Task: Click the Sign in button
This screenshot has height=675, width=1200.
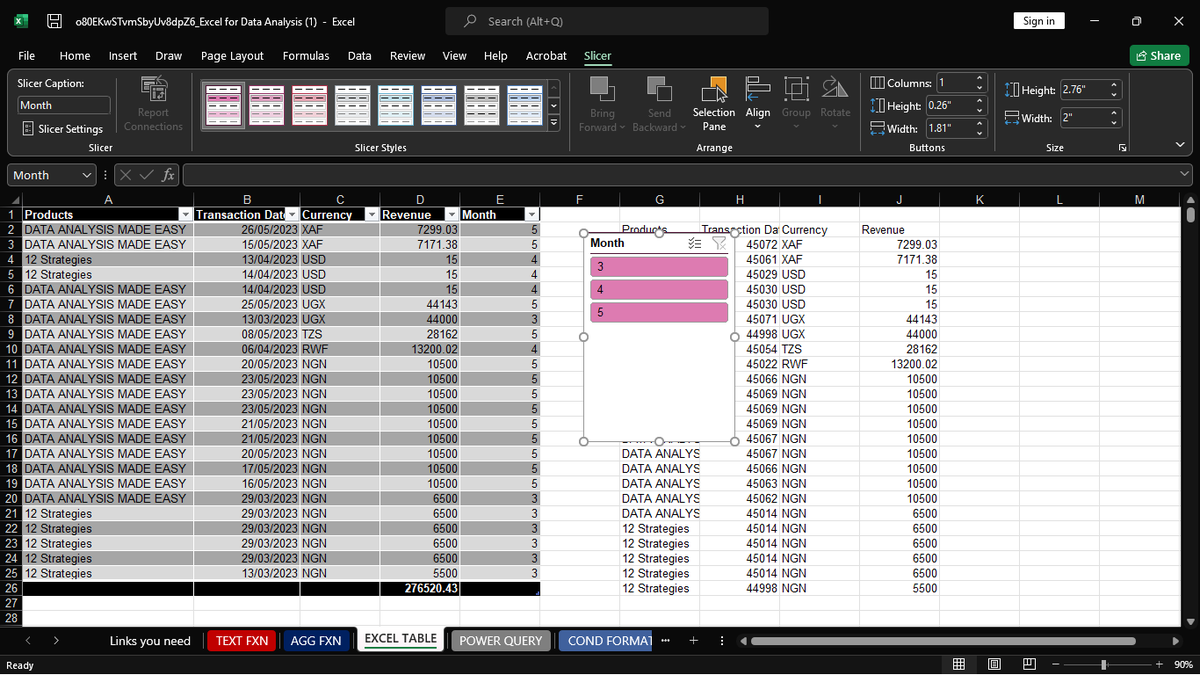Action: (x=1039, y=21)
